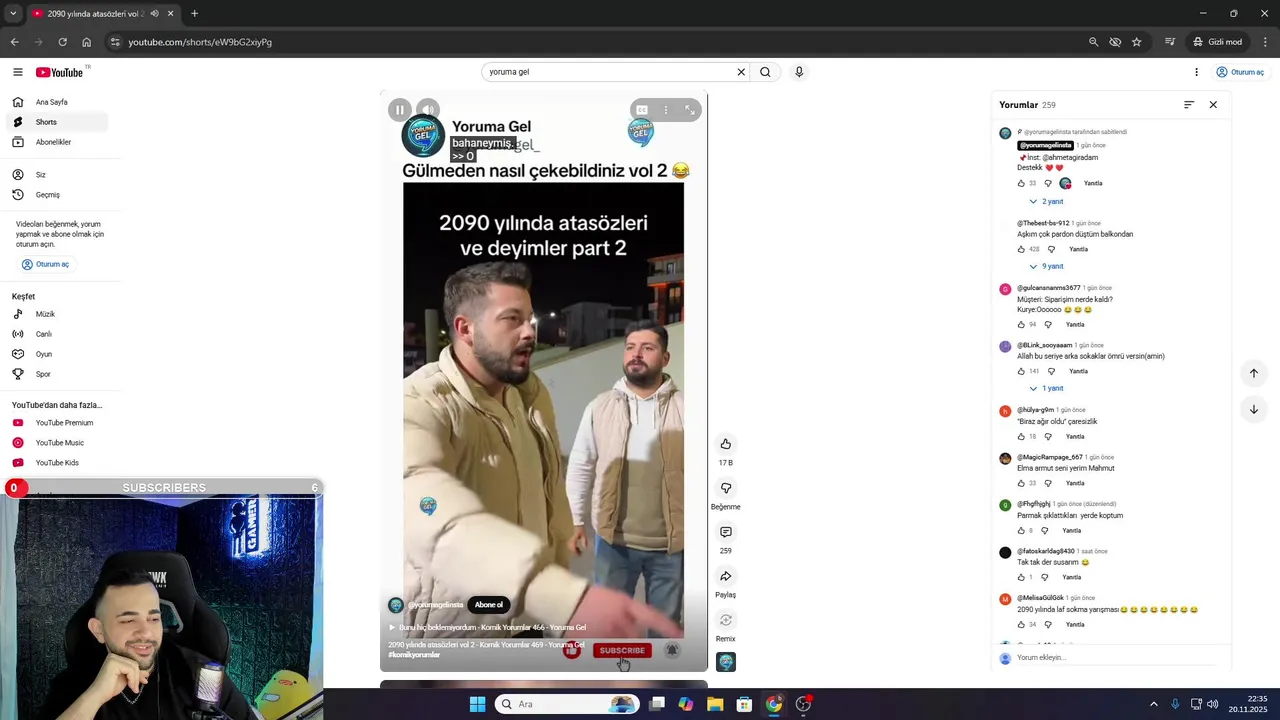Subscribe using the Abone ol button
Image resolution: width=1280 pixels, height=720 pixels.
pos(489,605)
